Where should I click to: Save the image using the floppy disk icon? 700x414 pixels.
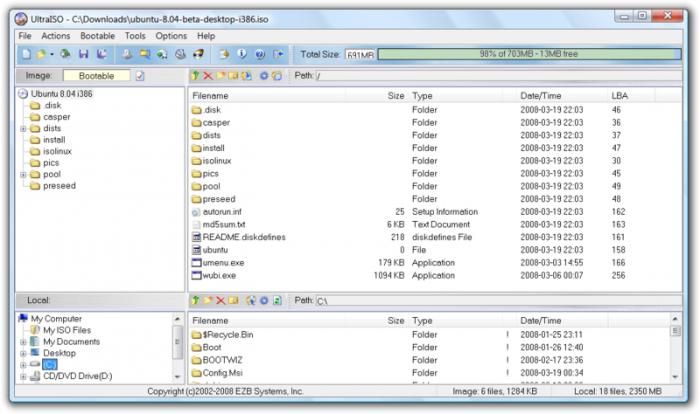[x=83, y=54]
